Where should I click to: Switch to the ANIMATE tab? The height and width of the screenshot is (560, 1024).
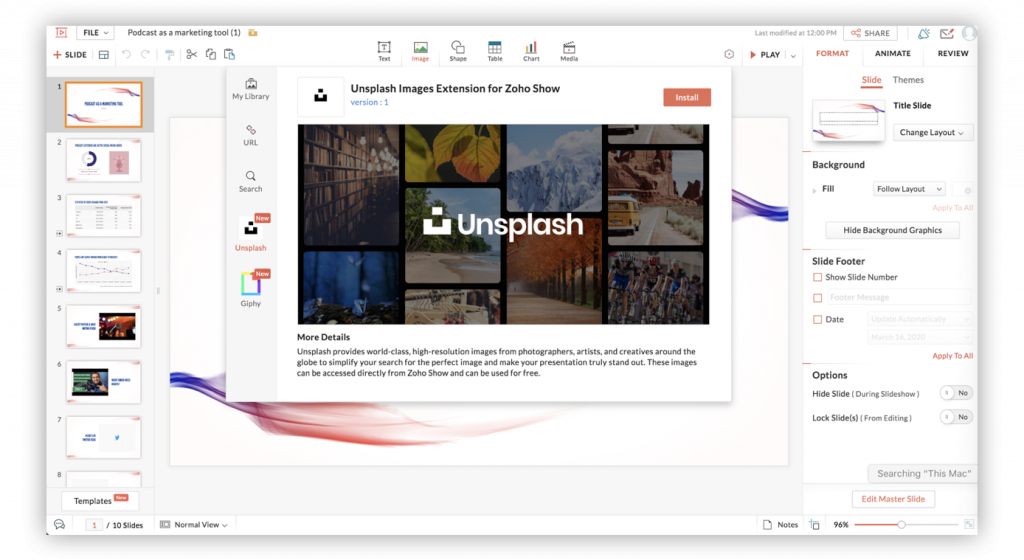[x=892, y=54]
